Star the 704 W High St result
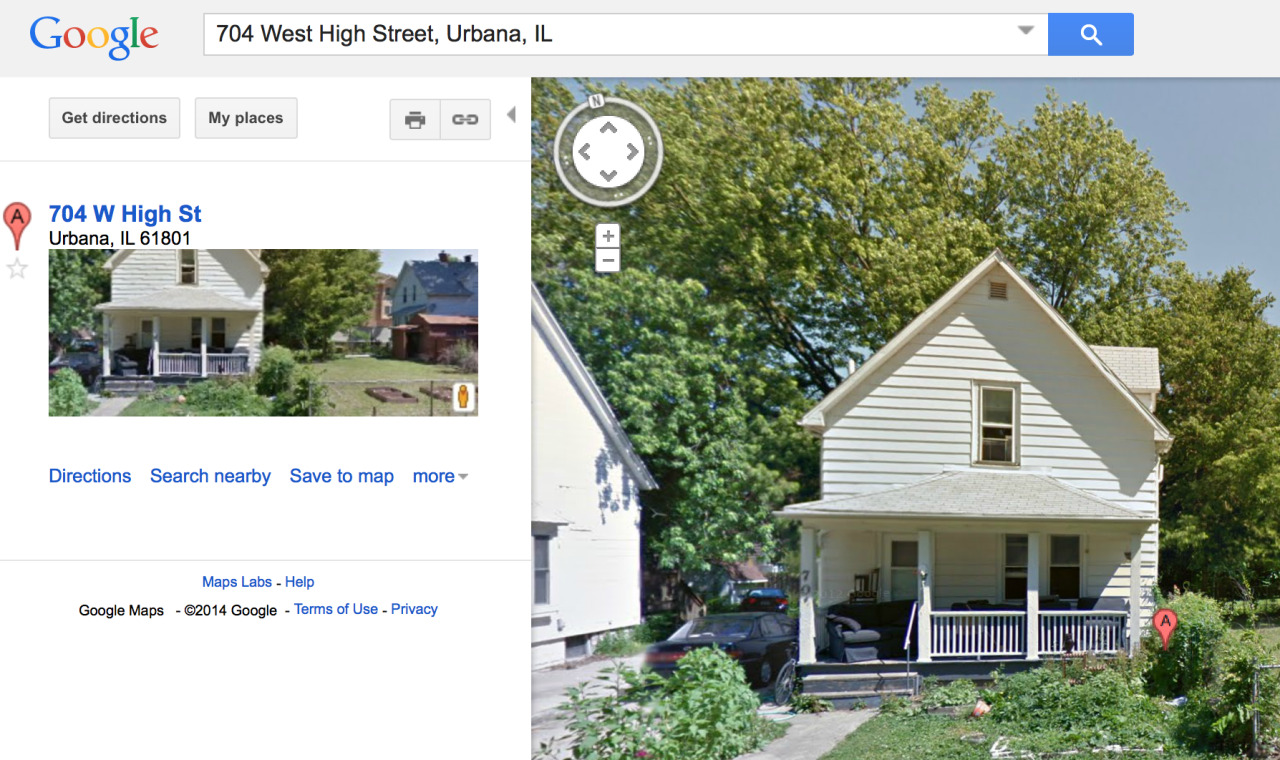Viewport: 1280px width, 760px height. click(17, 268)
